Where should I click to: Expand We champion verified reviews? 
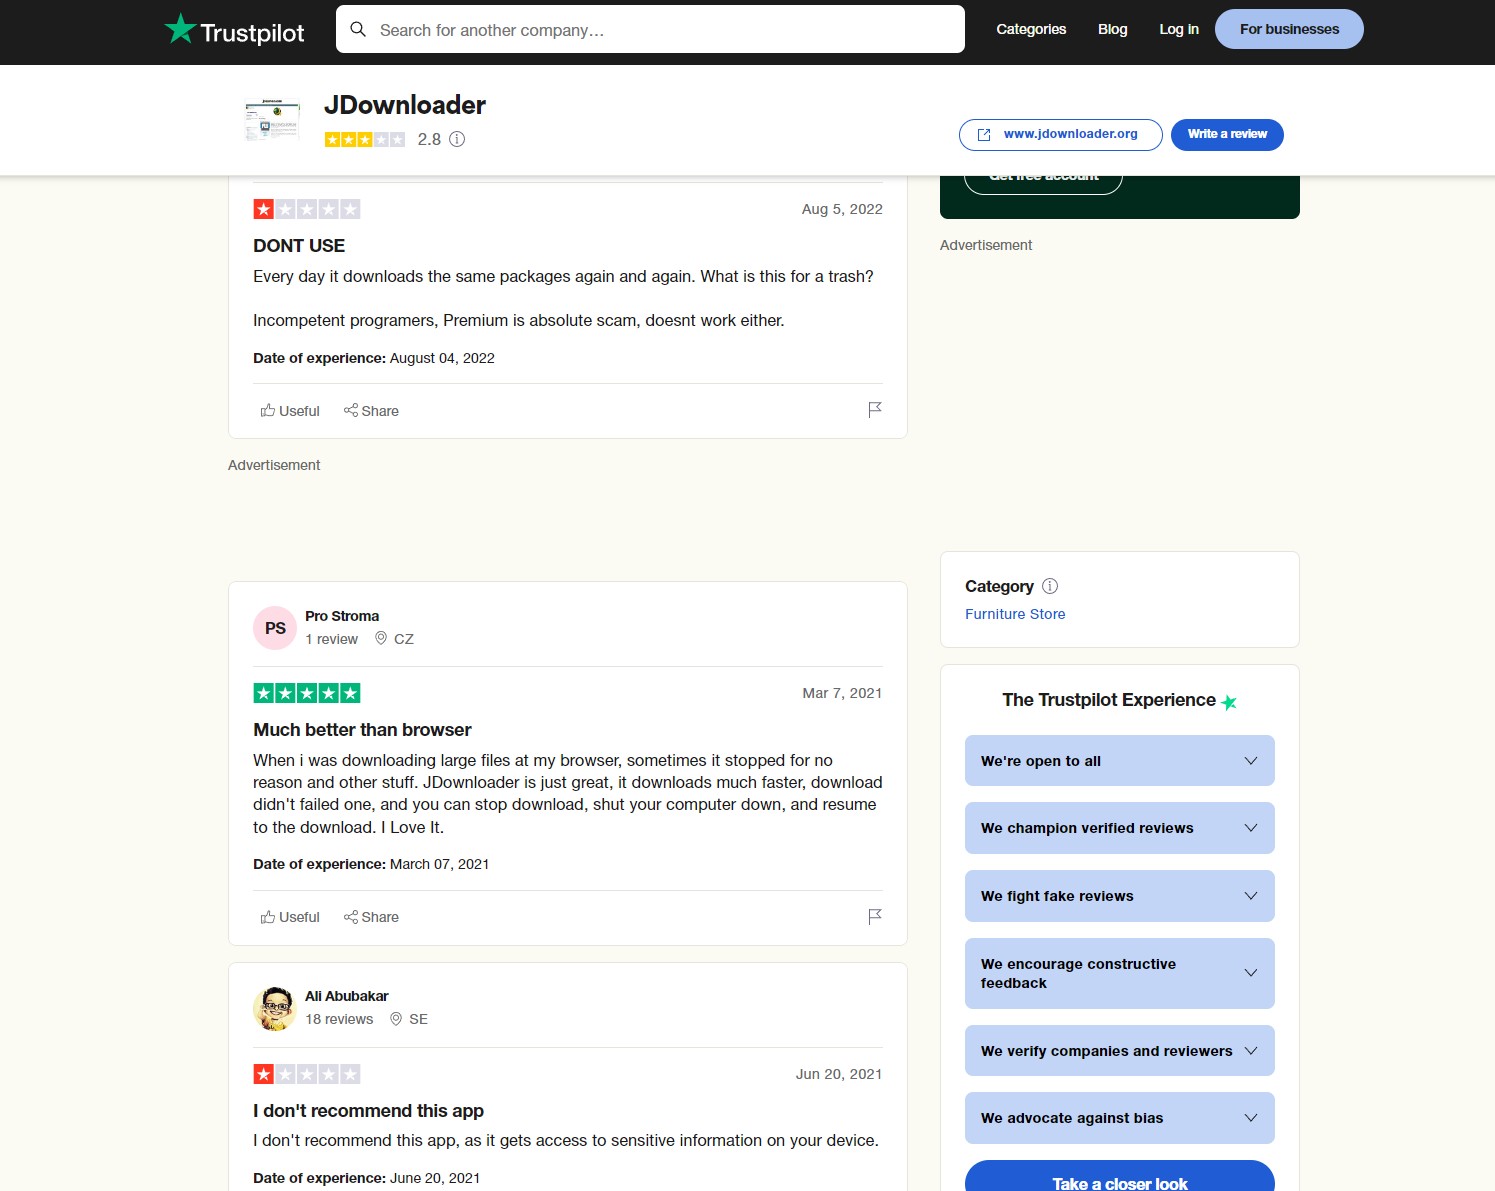(1120, 828)
